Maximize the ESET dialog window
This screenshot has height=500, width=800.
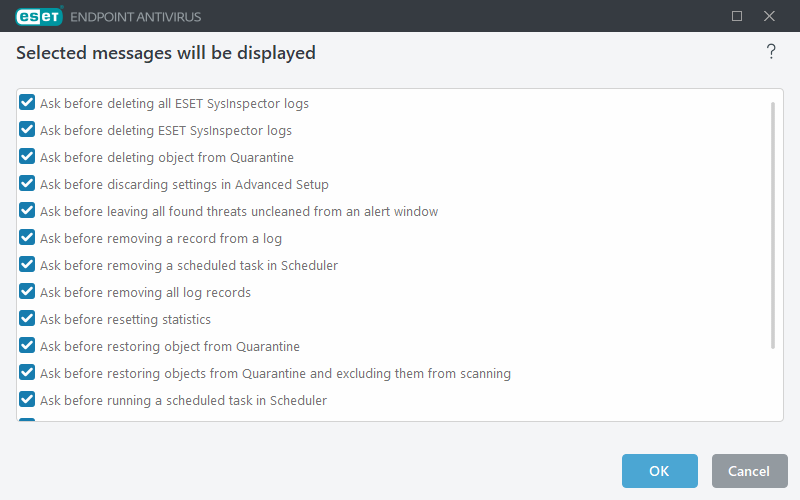737,16
